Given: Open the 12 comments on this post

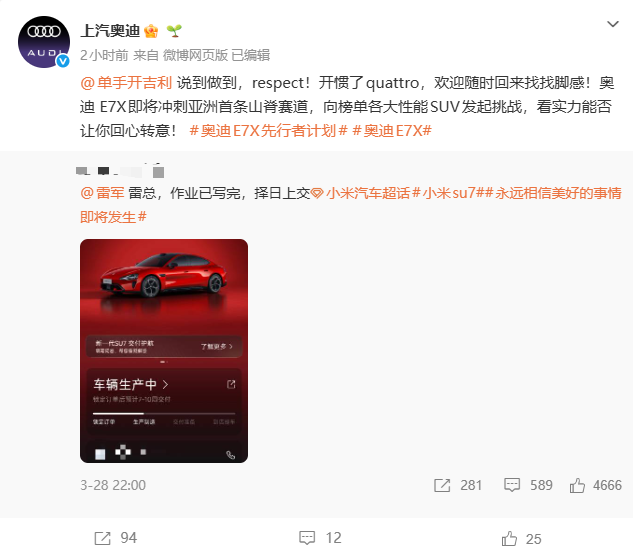Looking at the screenshot, I should (320, 538).
